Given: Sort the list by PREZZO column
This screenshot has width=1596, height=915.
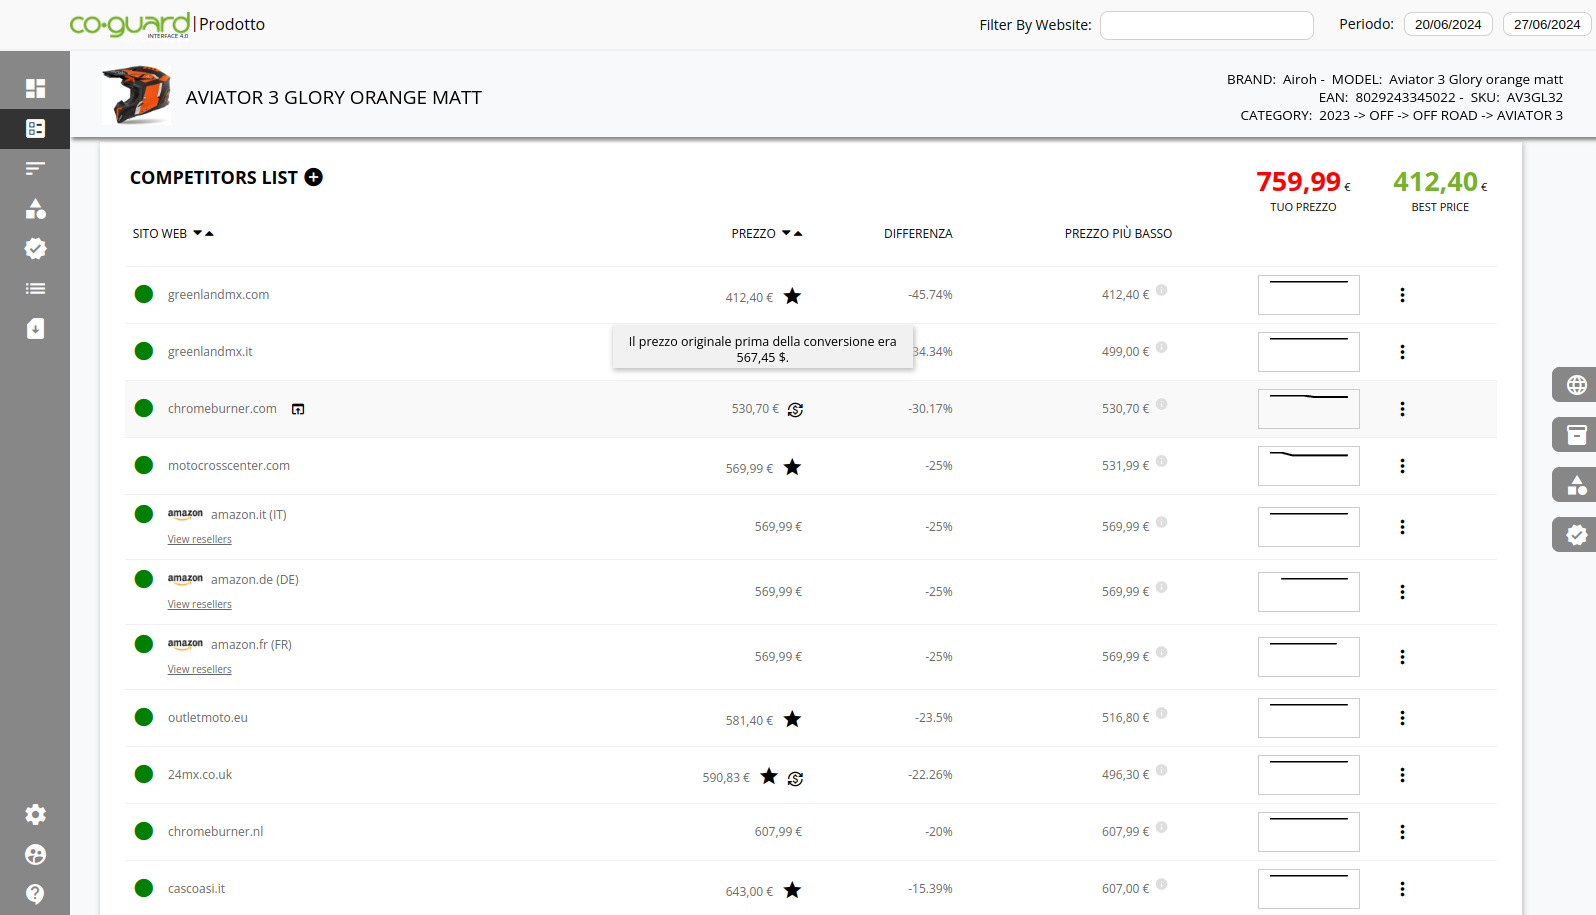Looking at the screenshot, I should [792, 233].
